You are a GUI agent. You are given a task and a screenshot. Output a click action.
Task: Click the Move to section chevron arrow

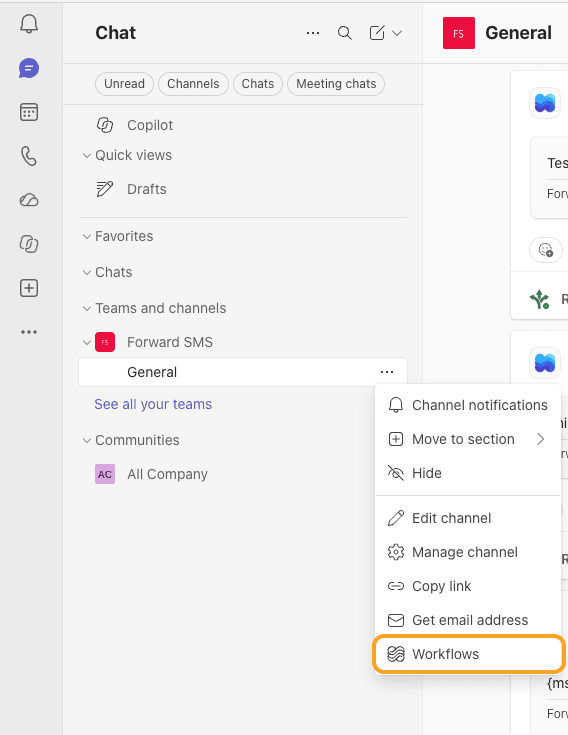[x=540, y=439]
